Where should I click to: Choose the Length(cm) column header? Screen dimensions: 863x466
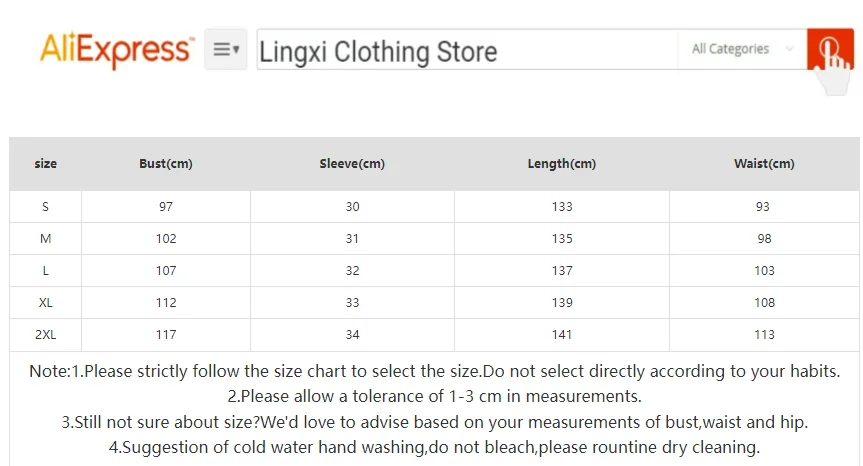tap(562, 164)
